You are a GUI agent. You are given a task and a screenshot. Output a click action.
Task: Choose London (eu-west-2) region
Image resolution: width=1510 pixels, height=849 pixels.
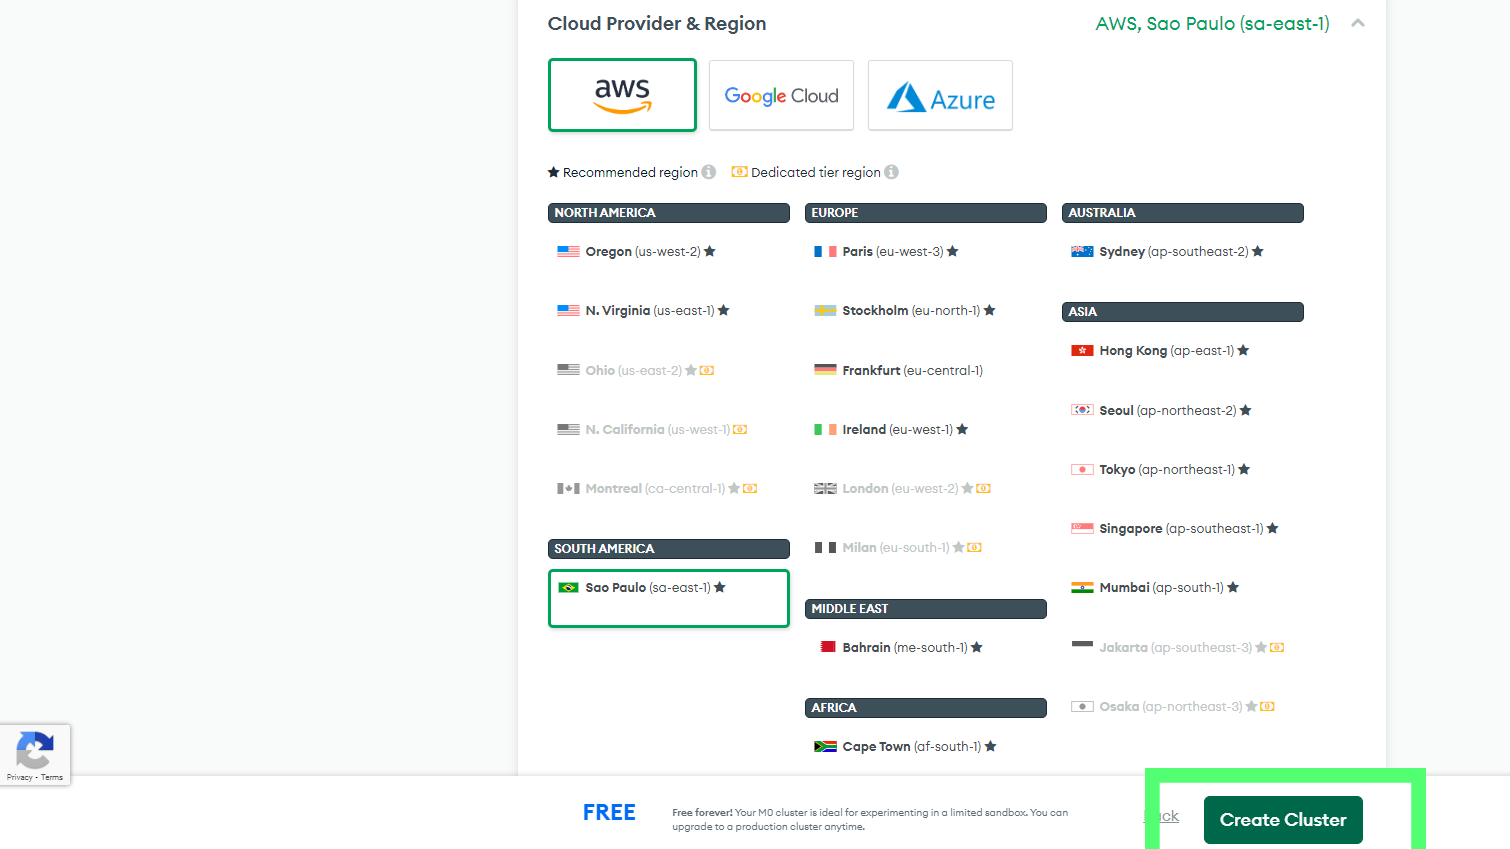[926, 488]
